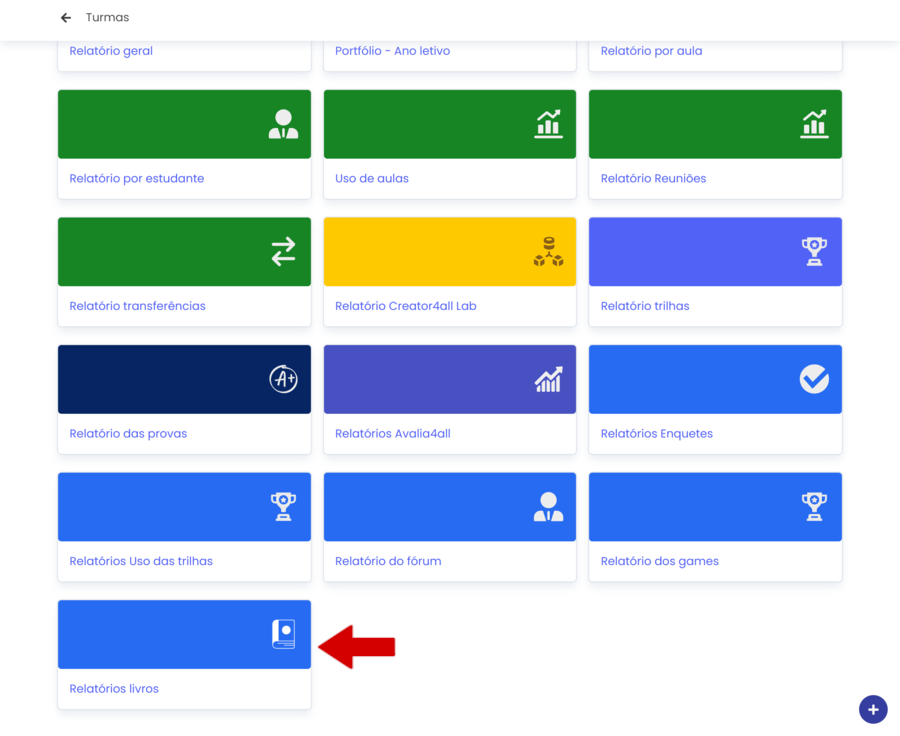
Task: Select the Relatório do fórum label
Action: pyautogui.click(x=388, y=561)
